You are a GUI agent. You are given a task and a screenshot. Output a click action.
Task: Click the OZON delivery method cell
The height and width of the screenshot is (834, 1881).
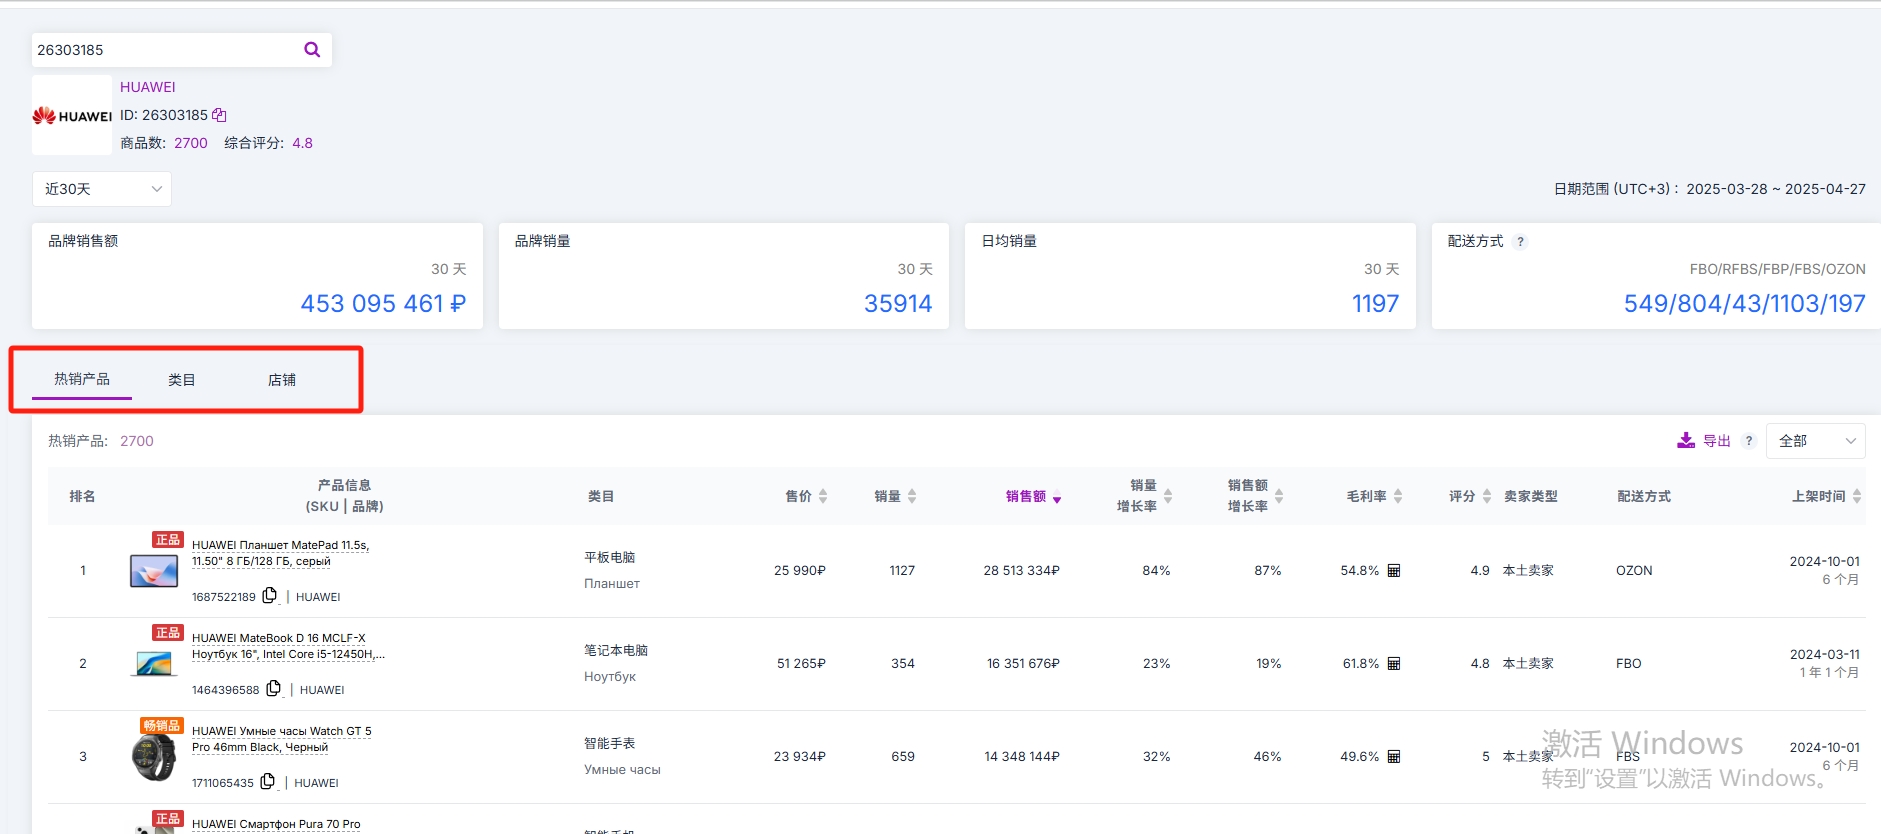point(1634,570)
